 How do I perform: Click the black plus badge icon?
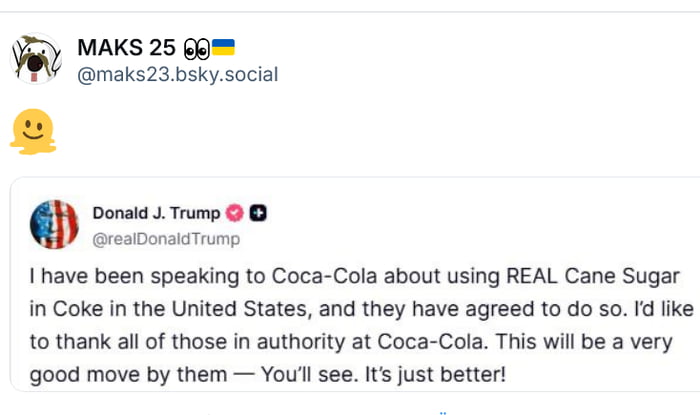click(x=258, y=213)
